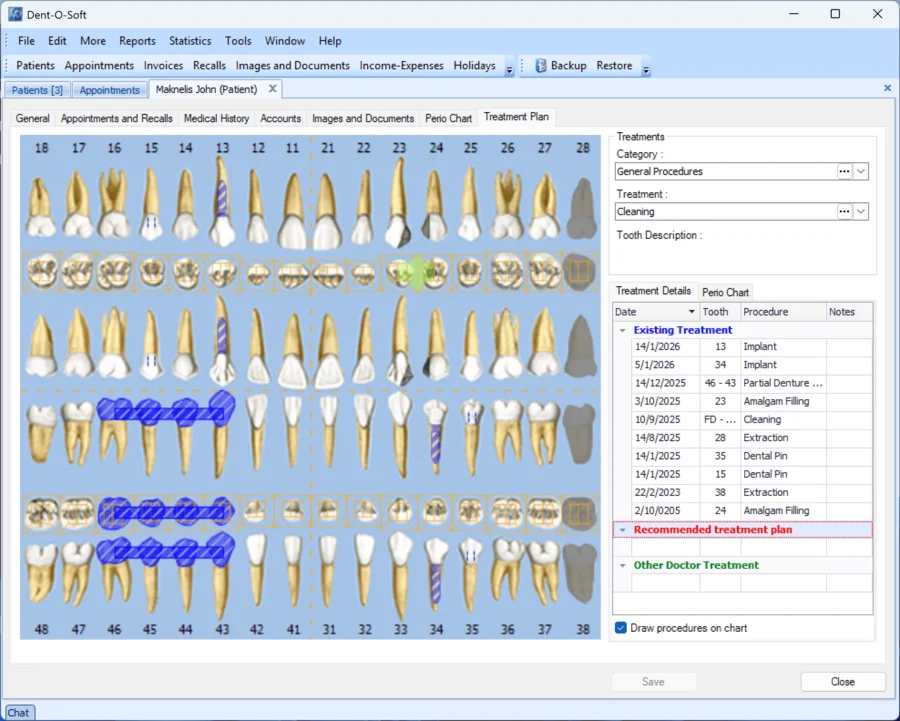Click the Dent-O-Soft icon in the title bar
Image resolution: width=900 pixels, height=721 pixels.
14,14
